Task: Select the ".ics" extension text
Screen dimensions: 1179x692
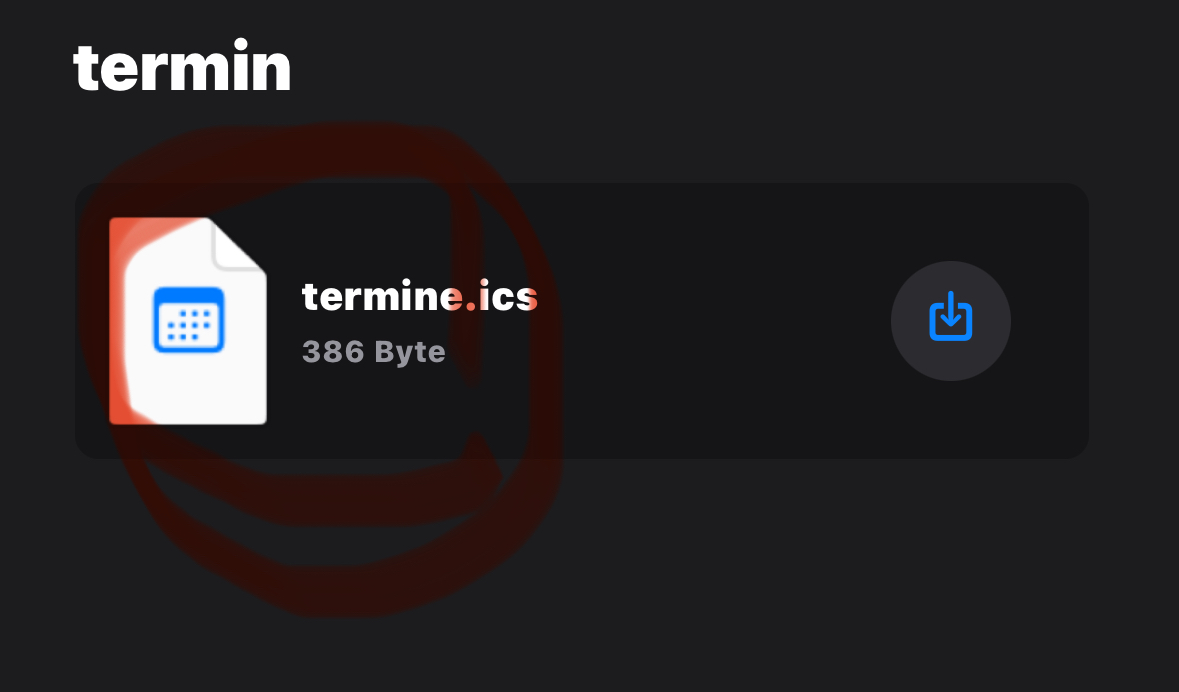Action: pos(501,296)
